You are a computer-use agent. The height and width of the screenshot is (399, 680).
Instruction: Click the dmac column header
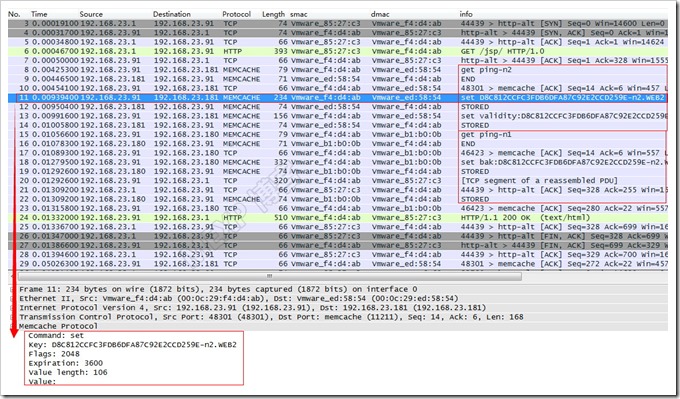pos(380,14)
